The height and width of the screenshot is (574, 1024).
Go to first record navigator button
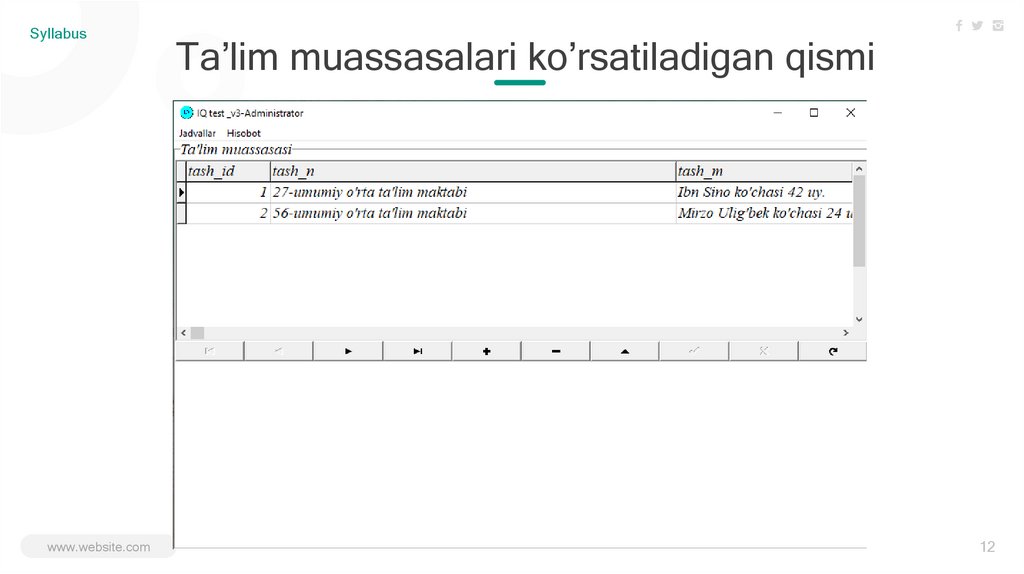(209, 351)
